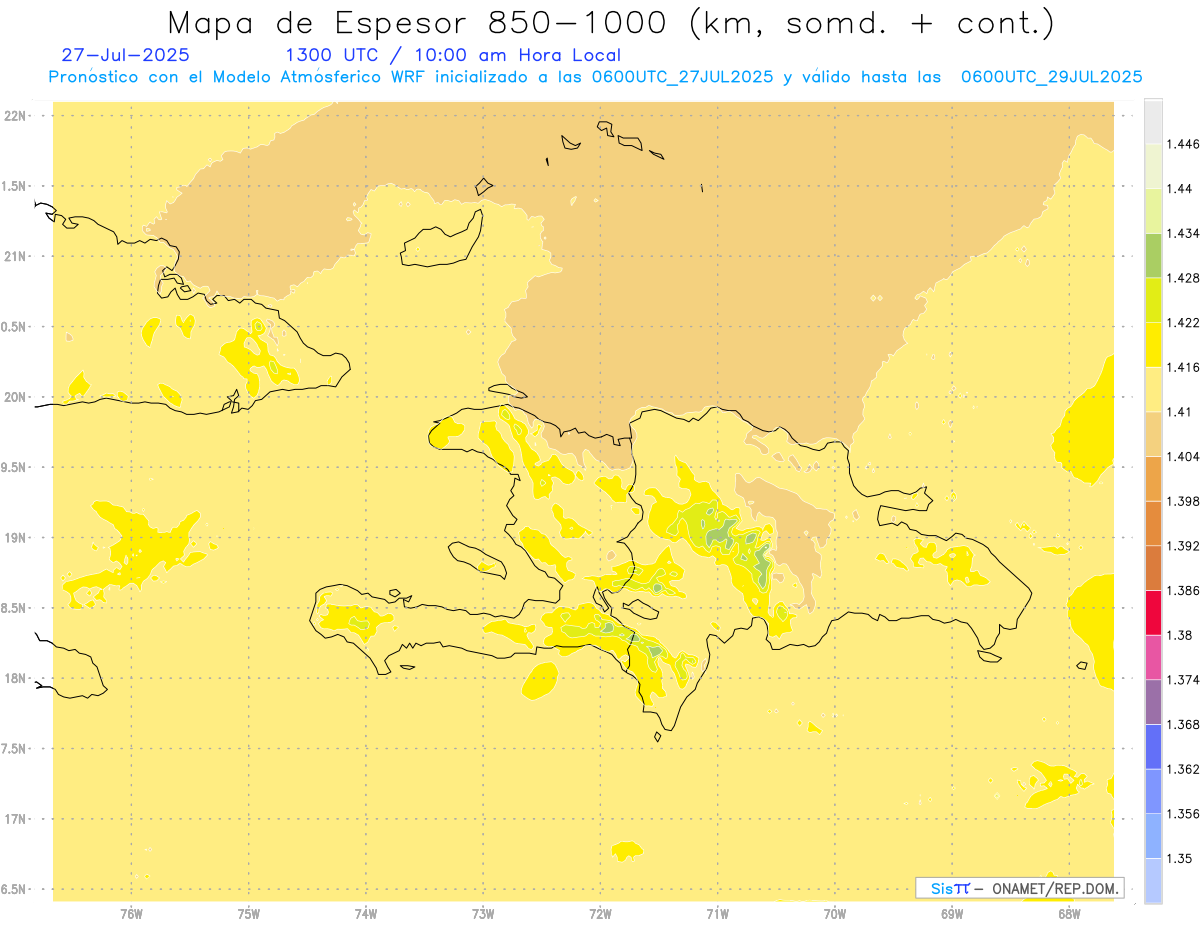Click the colorbar value 1.44

[x=1180, y=189]
